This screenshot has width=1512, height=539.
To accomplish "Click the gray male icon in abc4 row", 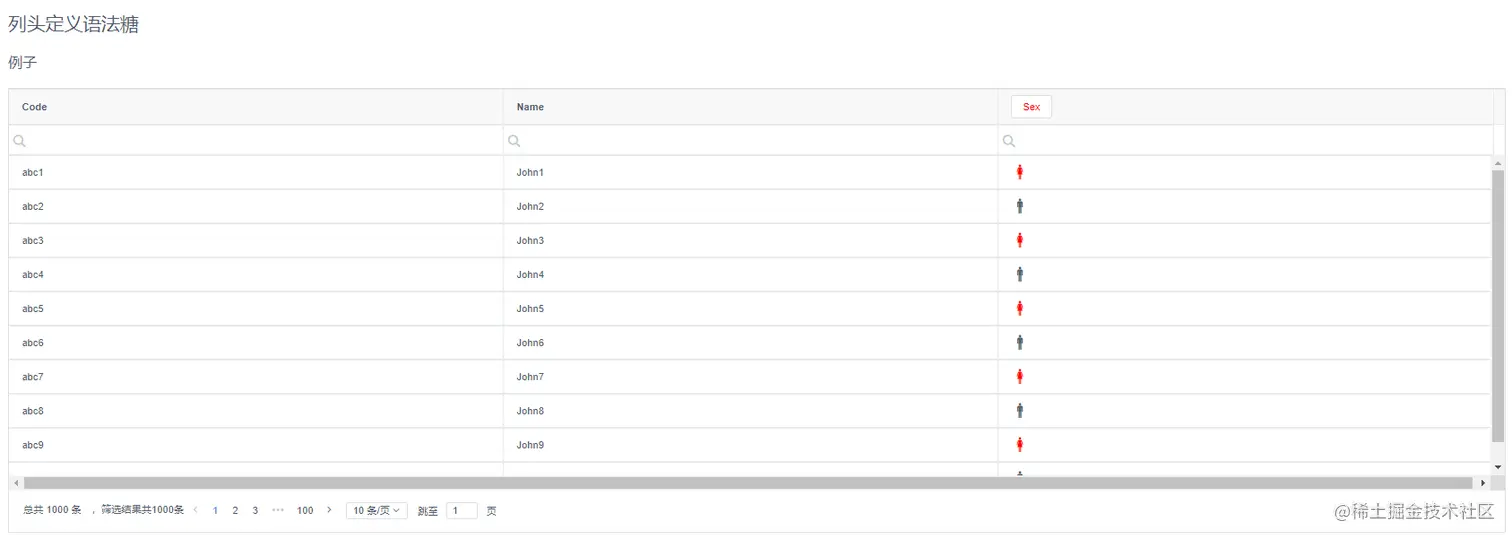I will [1019, 274].
